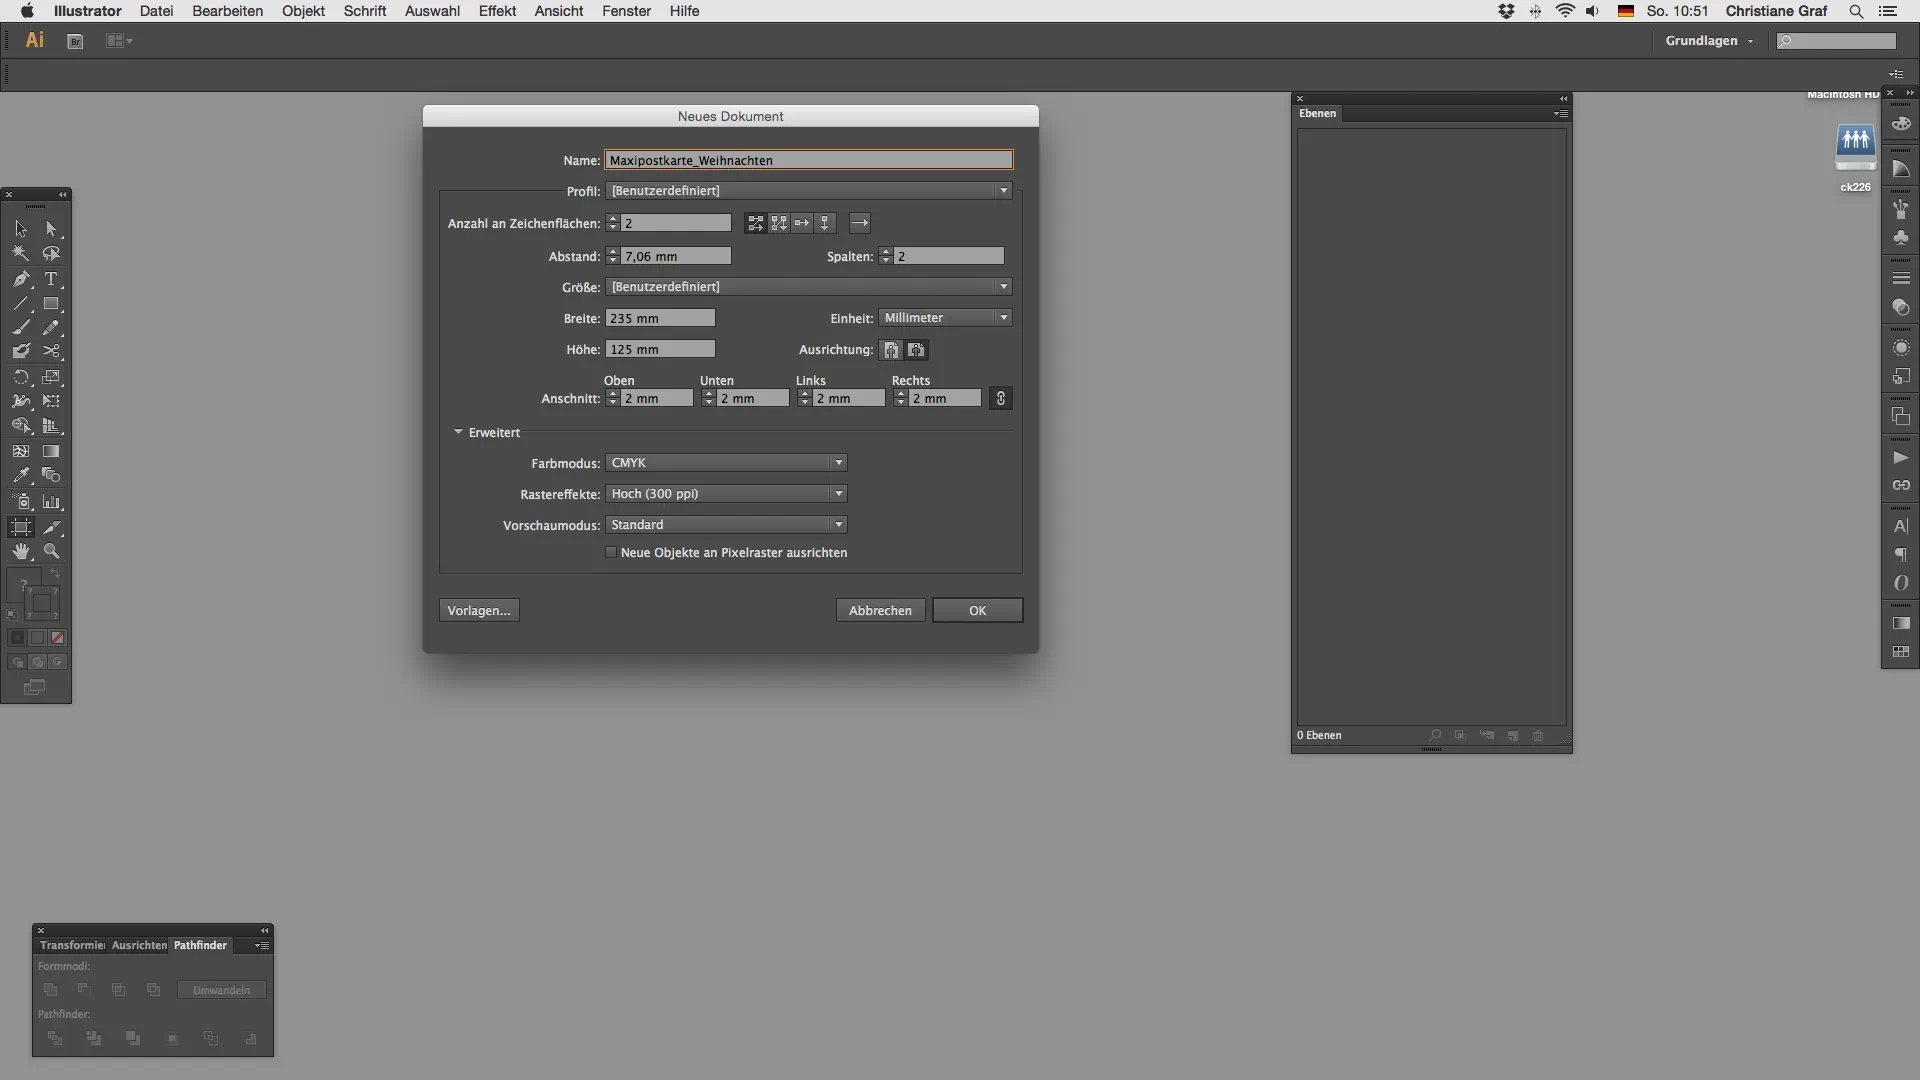Select the Type tool
1920x1080 pixels.
click(51, 279)
